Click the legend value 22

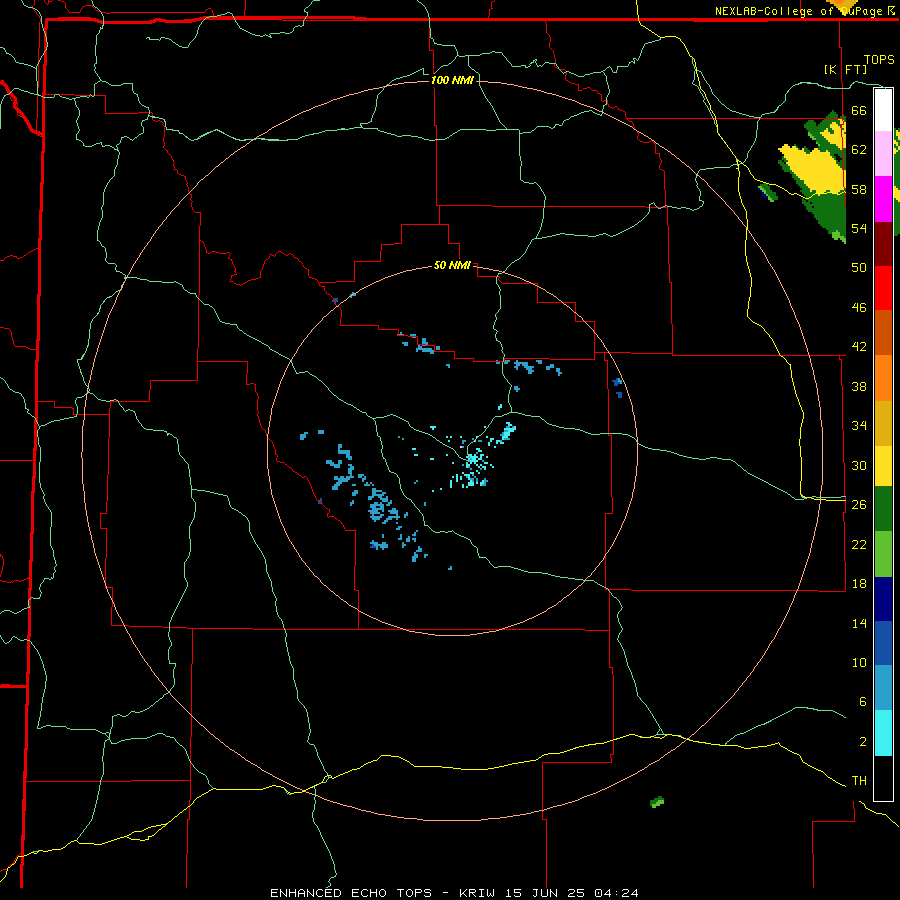coord(859,544)
